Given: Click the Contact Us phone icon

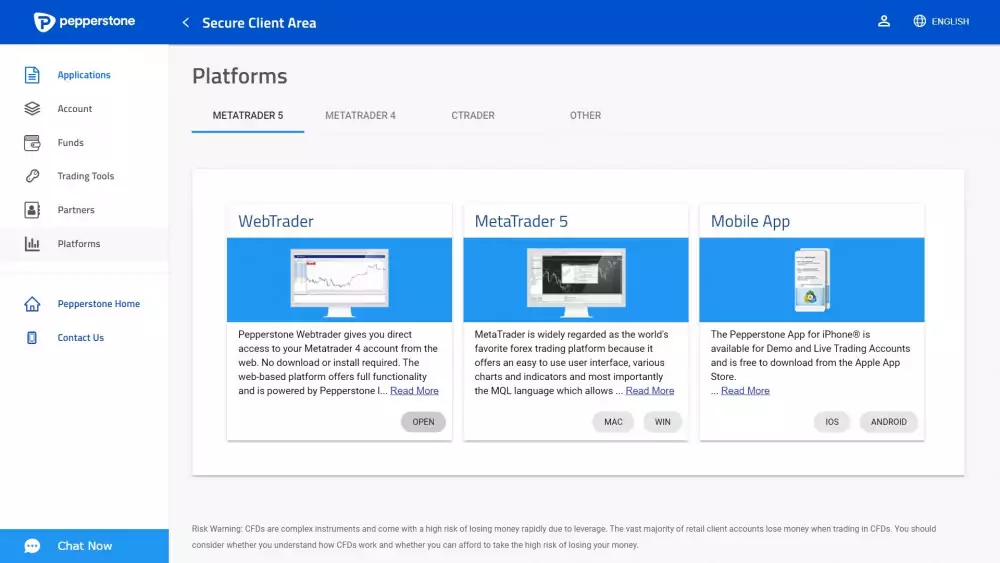Looking at the screenshot, I should [x=32, y=338].
